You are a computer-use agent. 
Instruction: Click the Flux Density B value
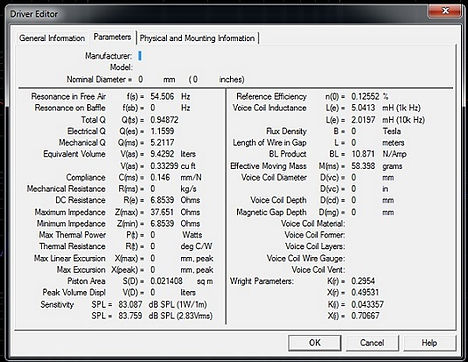(354, 131)
